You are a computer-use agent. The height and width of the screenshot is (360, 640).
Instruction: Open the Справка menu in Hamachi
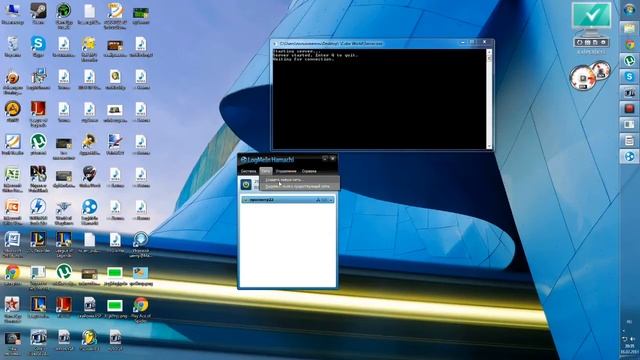(x=309, y=171)
